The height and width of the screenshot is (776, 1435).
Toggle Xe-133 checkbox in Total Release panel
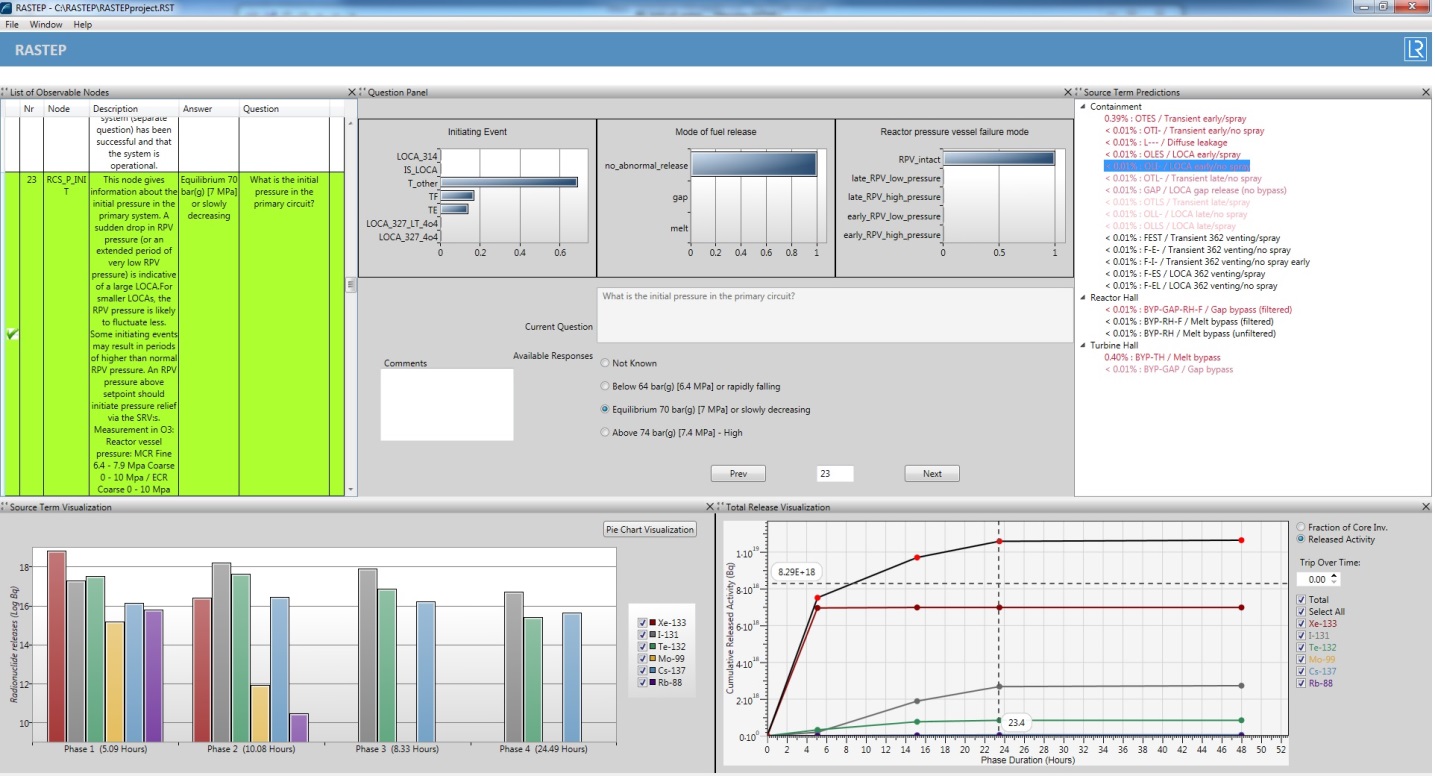pyautogui.click(x=1301, y=624)
